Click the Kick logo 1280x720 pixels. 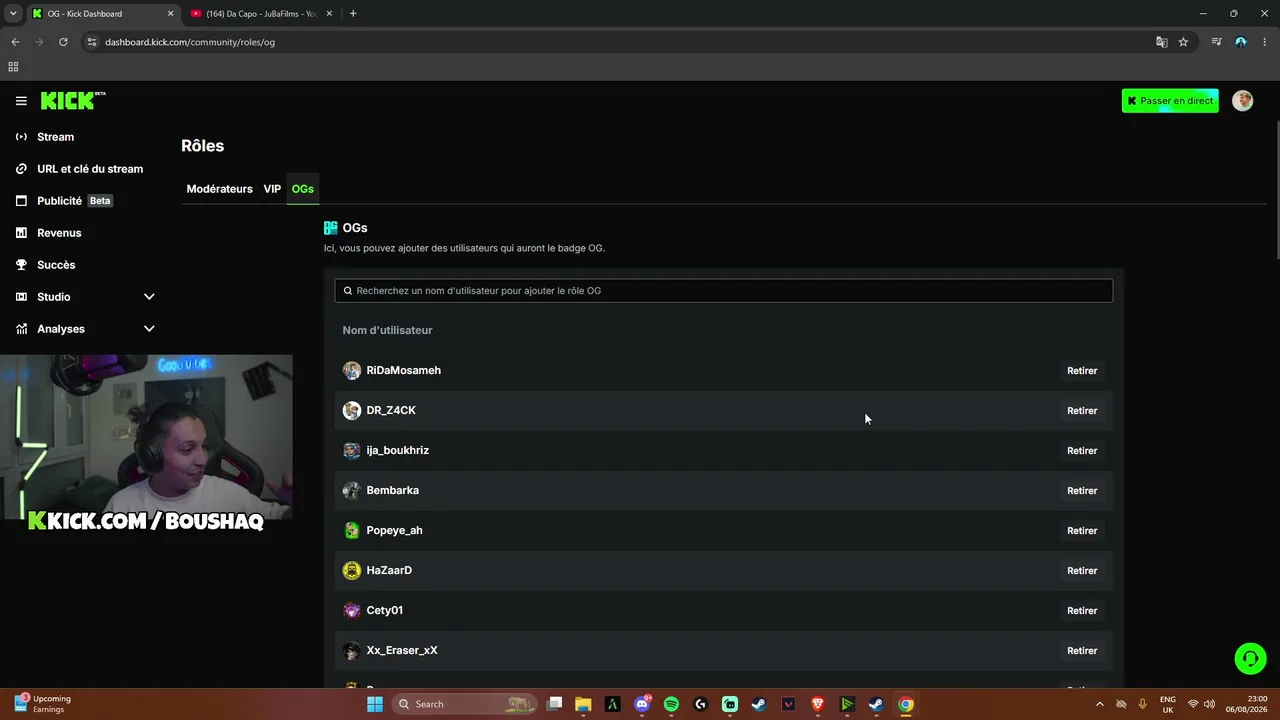click(x=72, y=100)
